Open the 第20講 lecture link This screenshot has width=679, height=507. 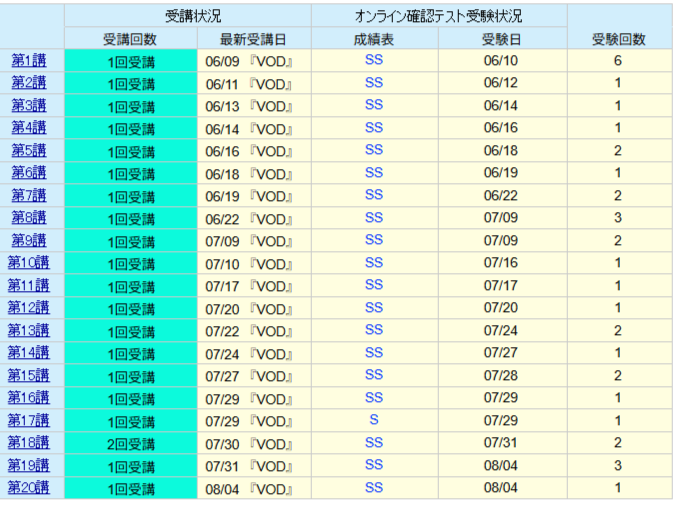click(29, 487)
